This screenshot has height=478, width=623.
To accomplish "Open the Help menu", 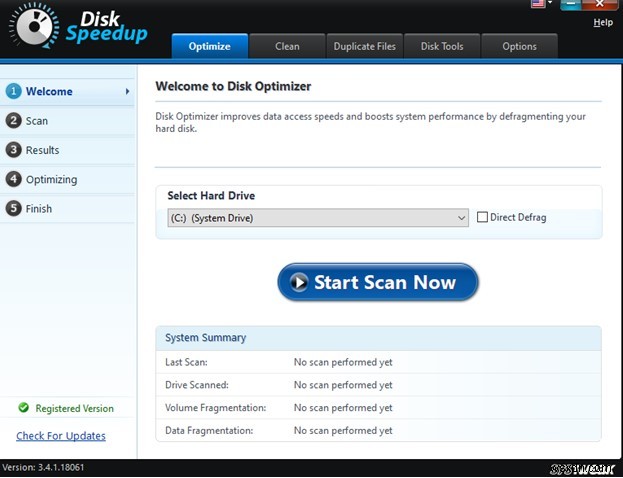I will pos(603,22).
